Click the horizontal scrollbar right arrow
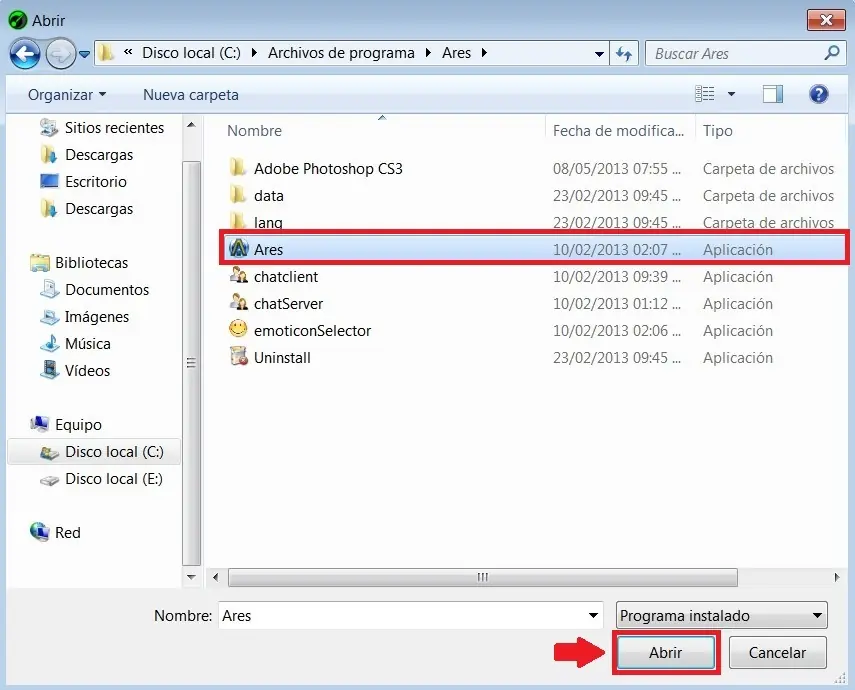 tap(837, 577)
